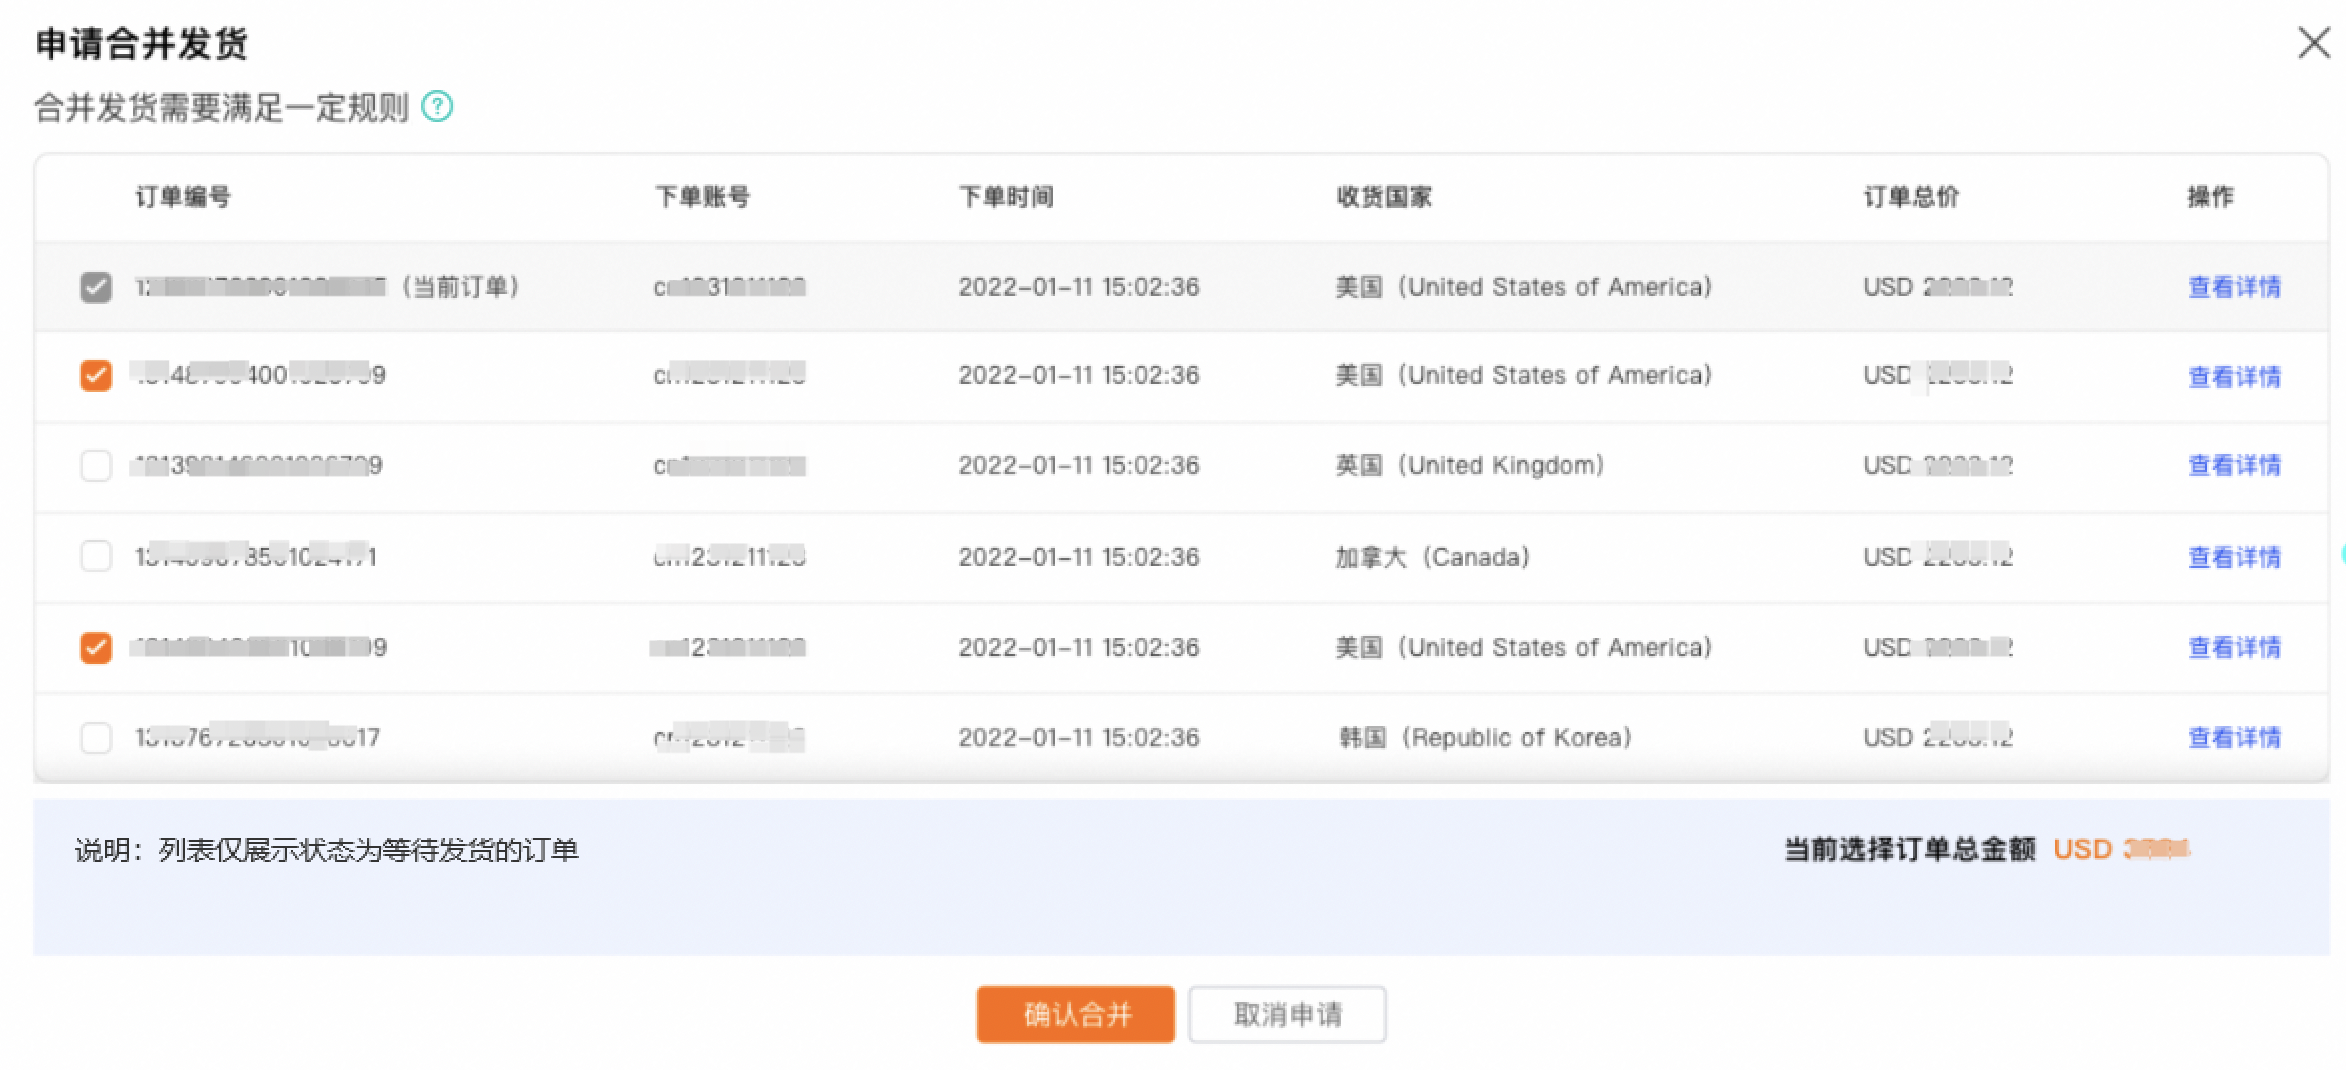The image size is (2346, 1070).
Task: Check the Canada order checkbox
Action: (x=96, y=556)
